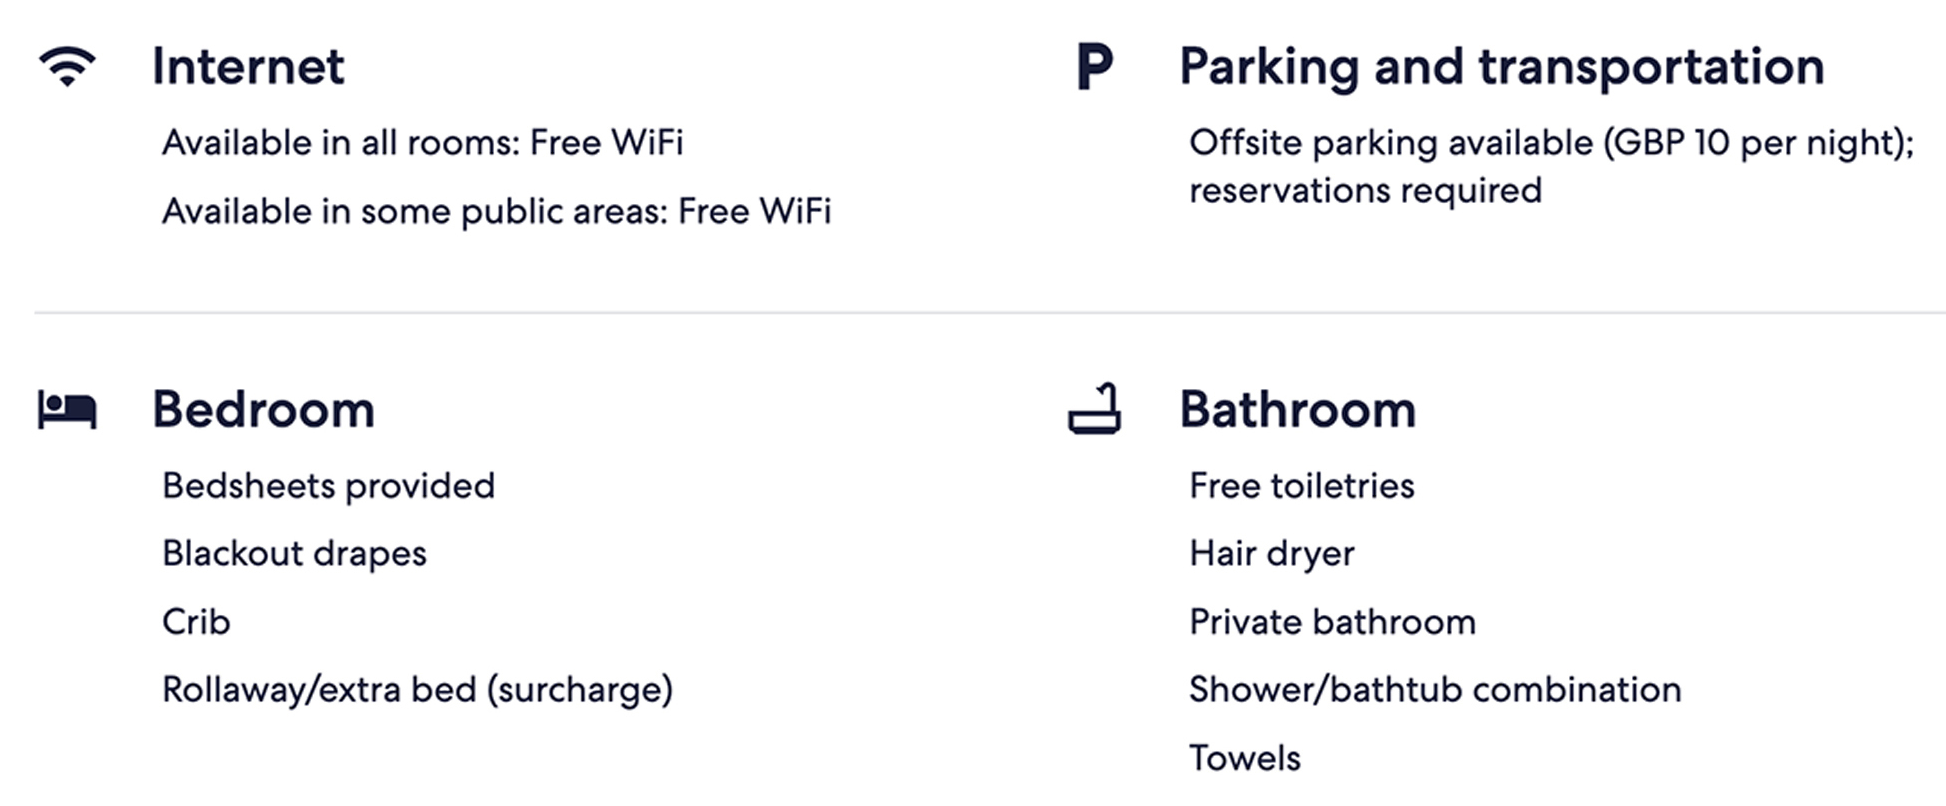
Task: Select the Shower/bathtub combination item
Action: 1436,690
